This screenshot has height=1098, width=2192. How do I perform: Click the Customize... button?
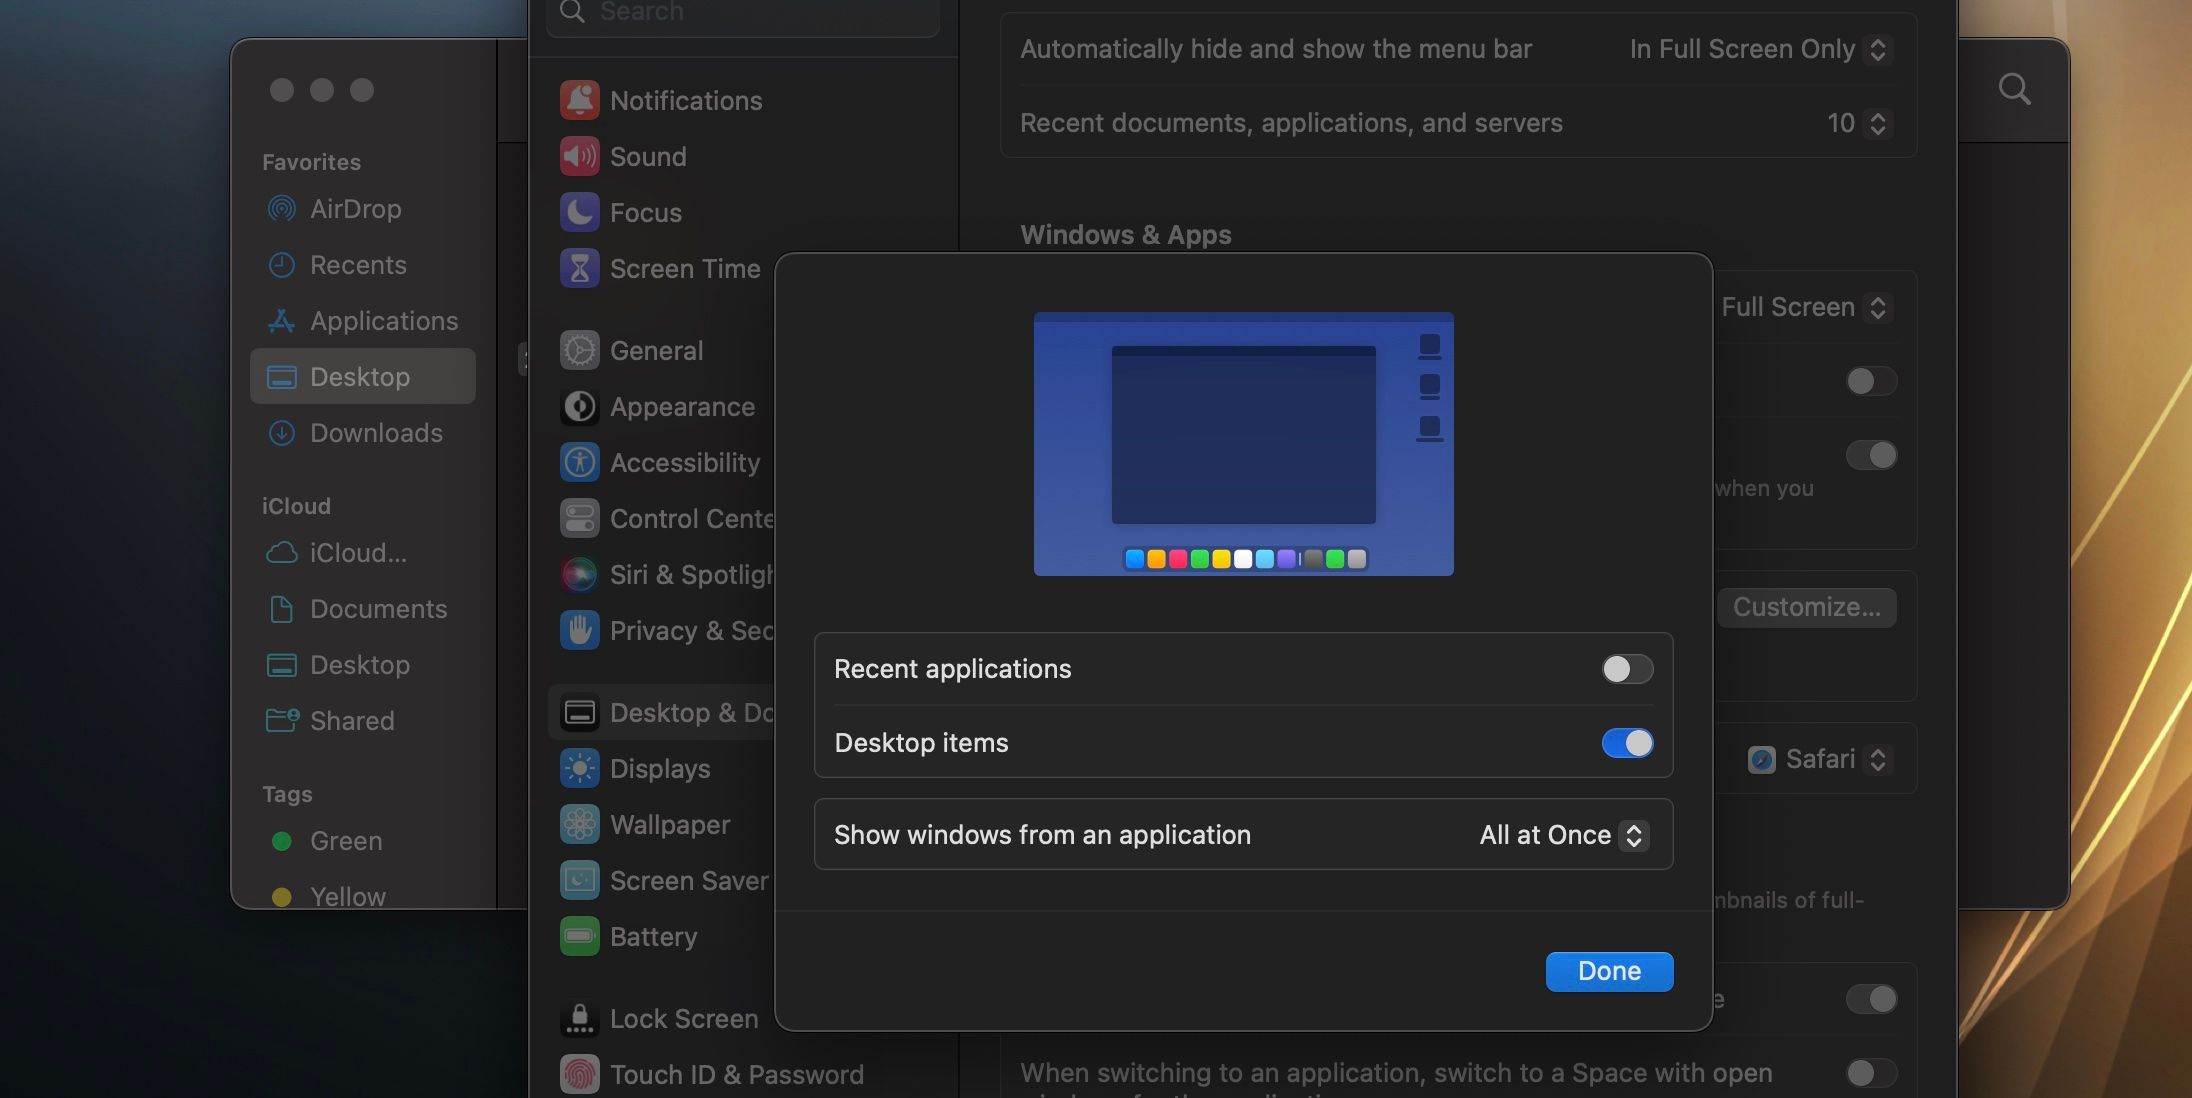click(1806, 607)
